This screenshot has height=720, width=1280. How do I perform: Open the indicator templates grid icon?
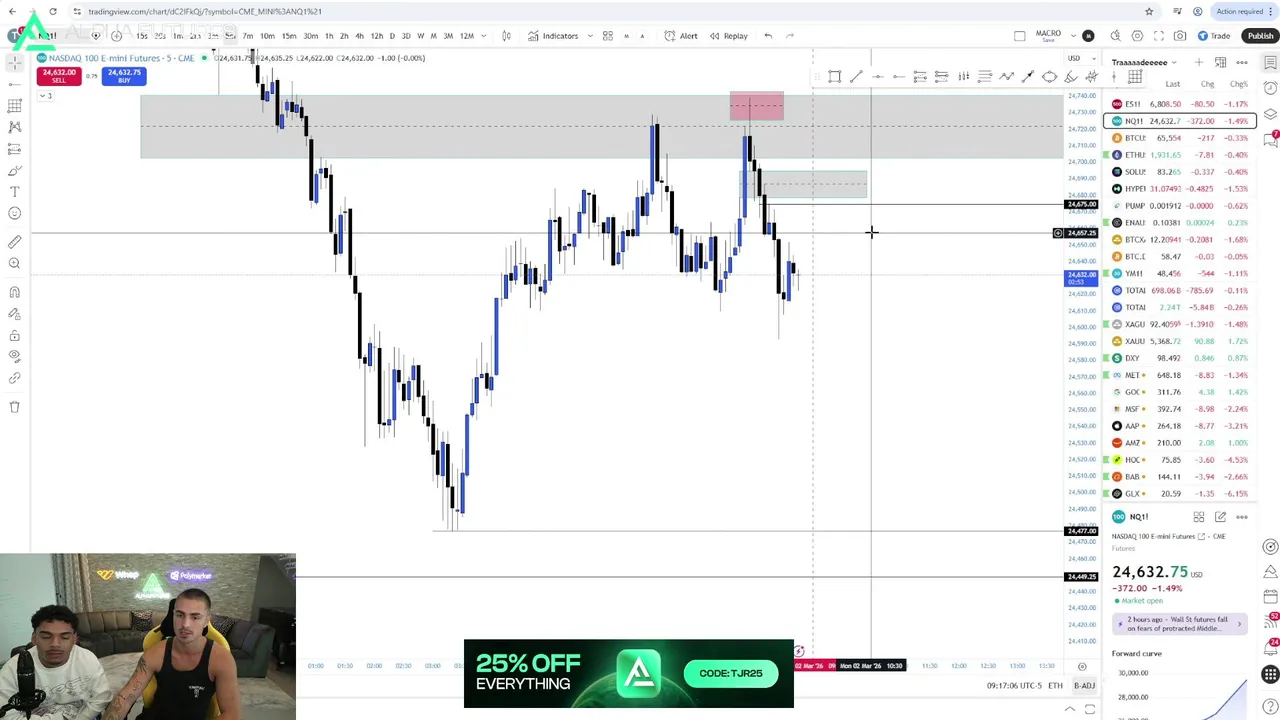[x=607, y=36]
